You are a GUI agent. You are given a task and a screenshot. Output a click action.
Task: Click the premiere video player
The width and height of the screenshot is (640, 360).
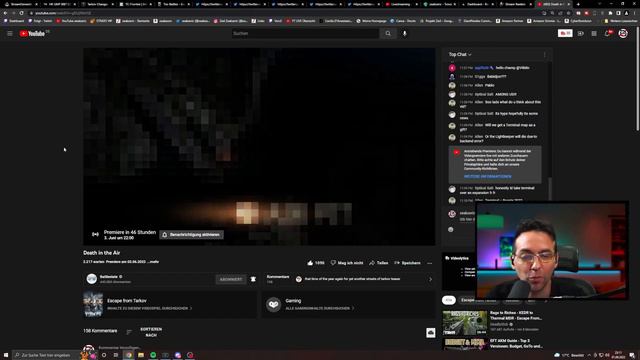[x=259, y=147]
